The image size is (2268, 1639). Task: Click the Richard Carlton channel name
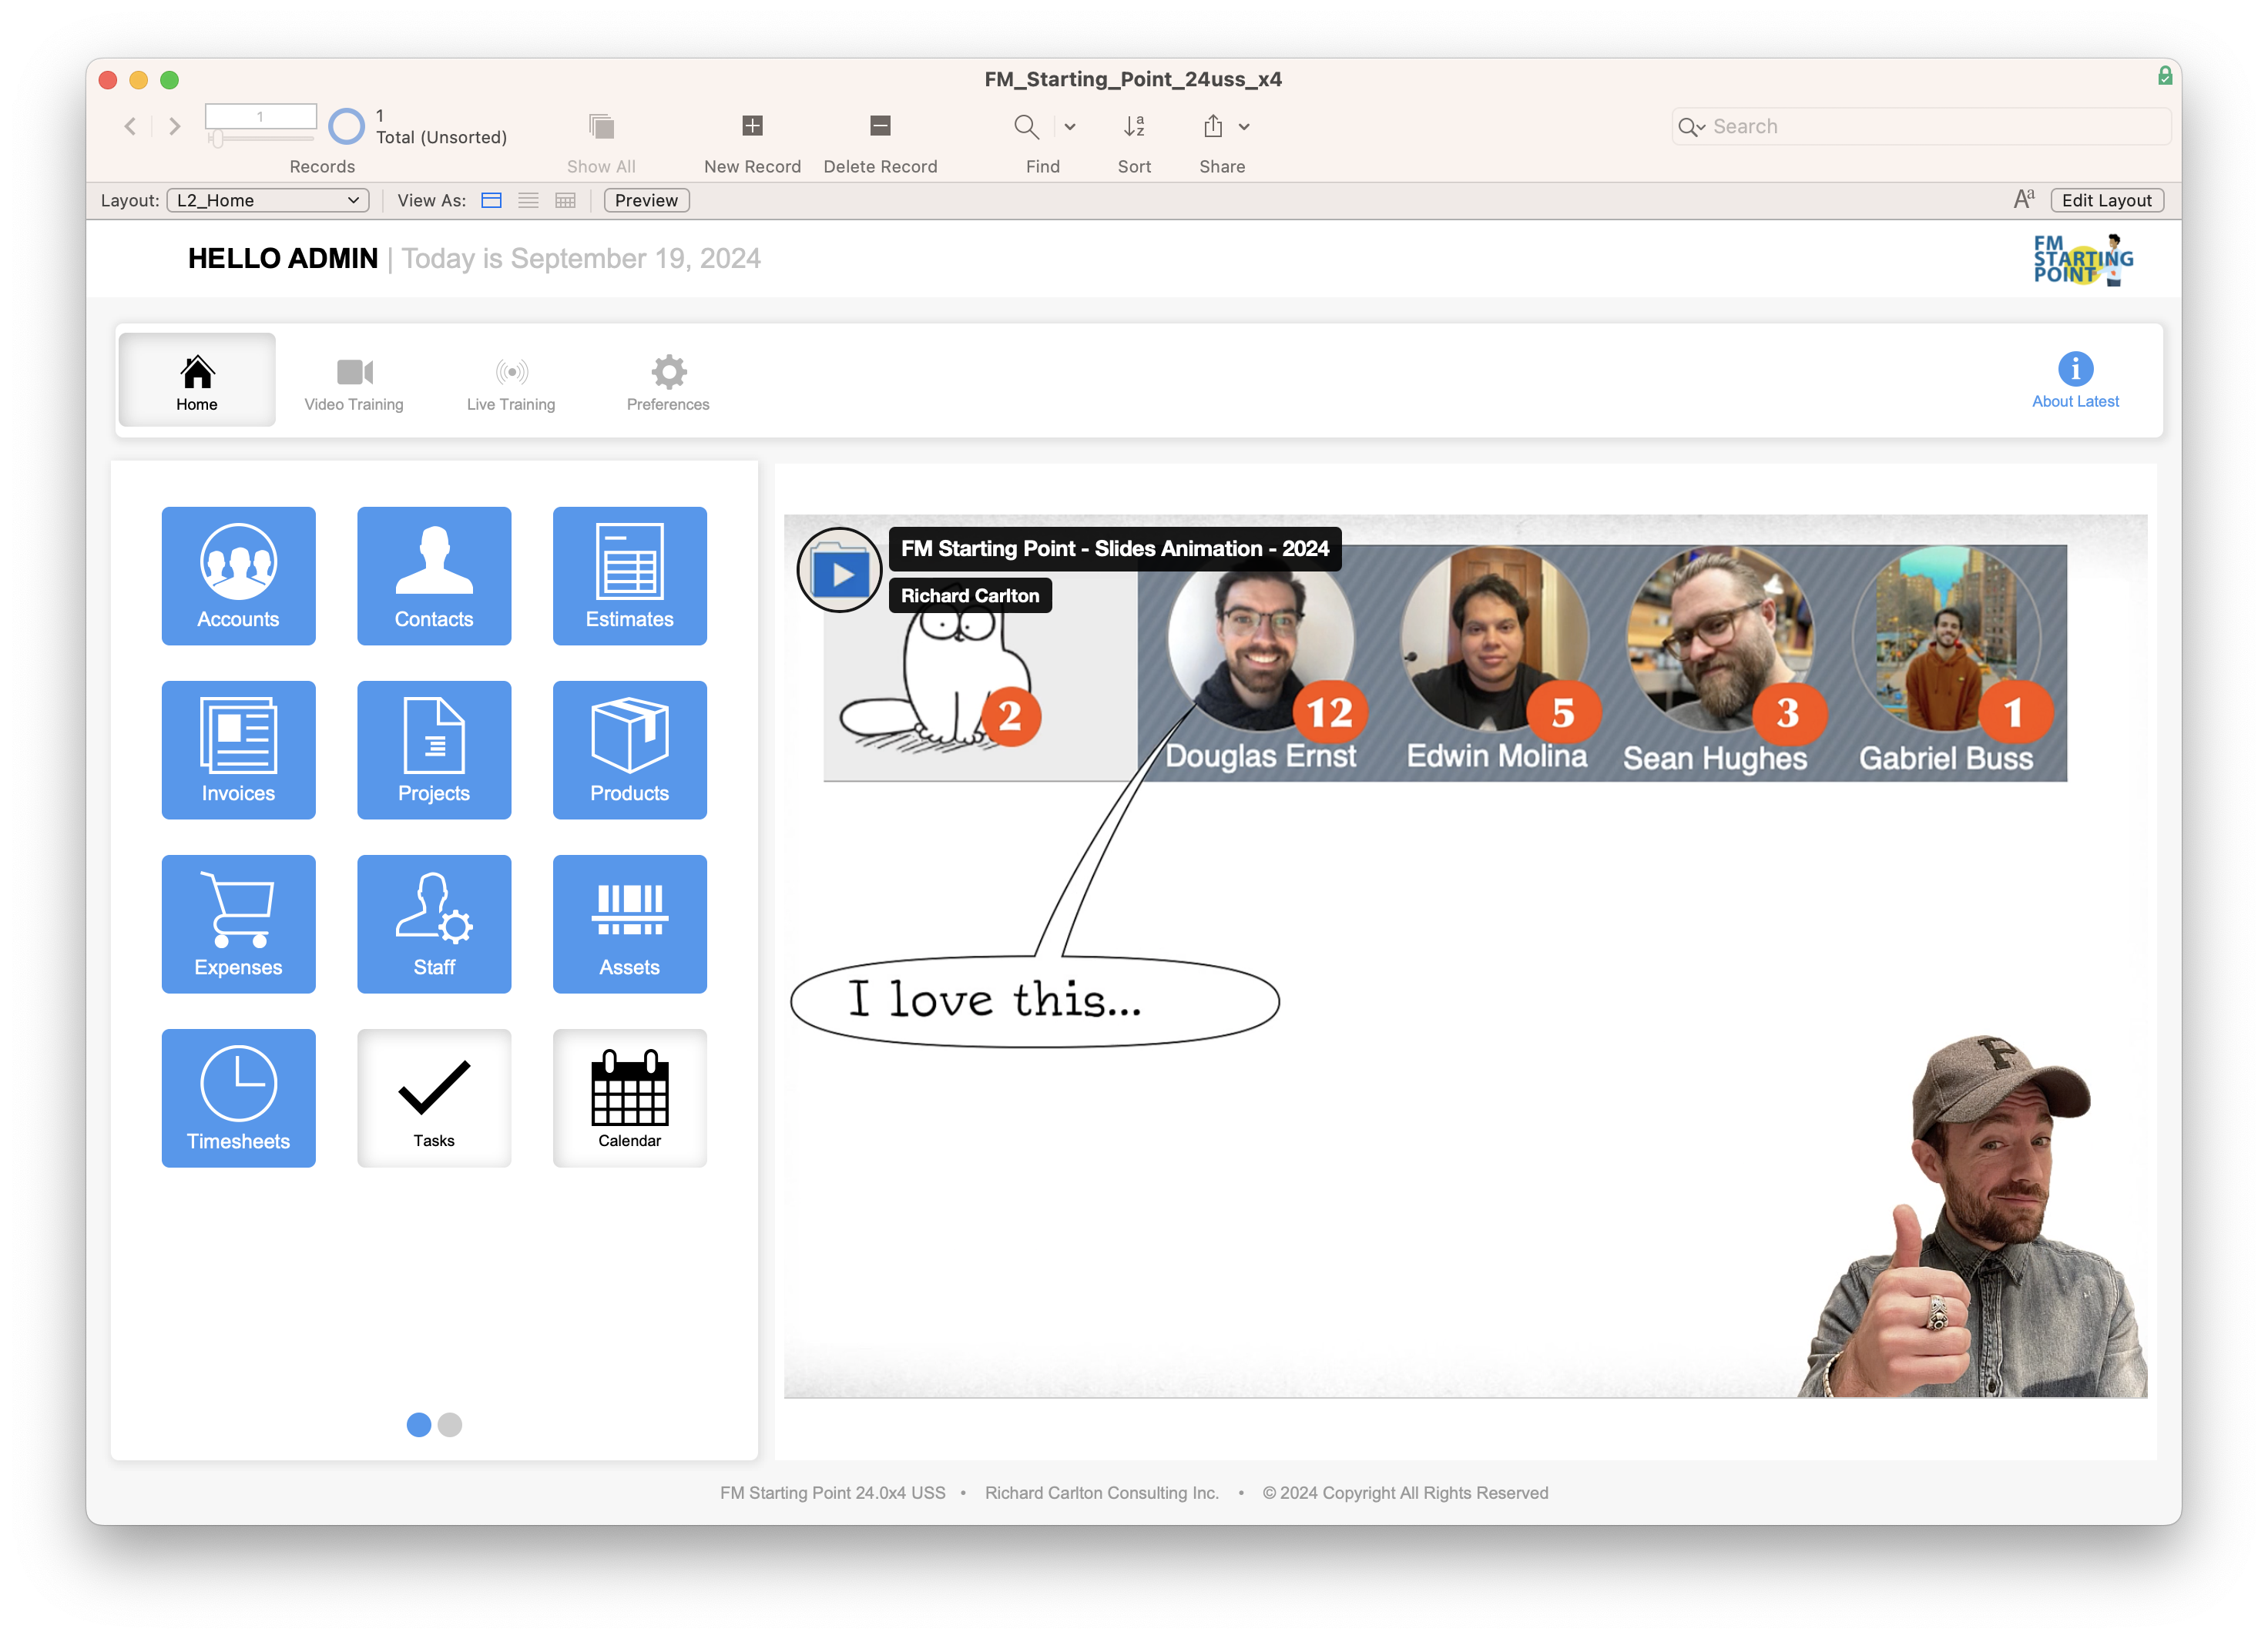coord(970,595)
